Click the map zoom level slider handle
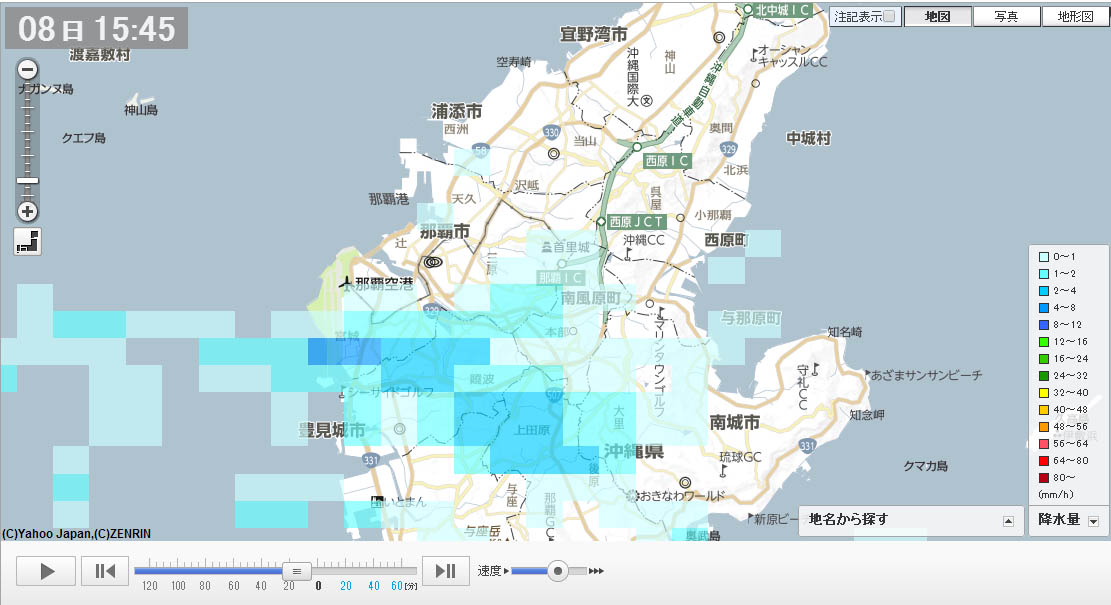This screenshot has height=605, width=1111. pyautogui.click(x=28, y=180)
